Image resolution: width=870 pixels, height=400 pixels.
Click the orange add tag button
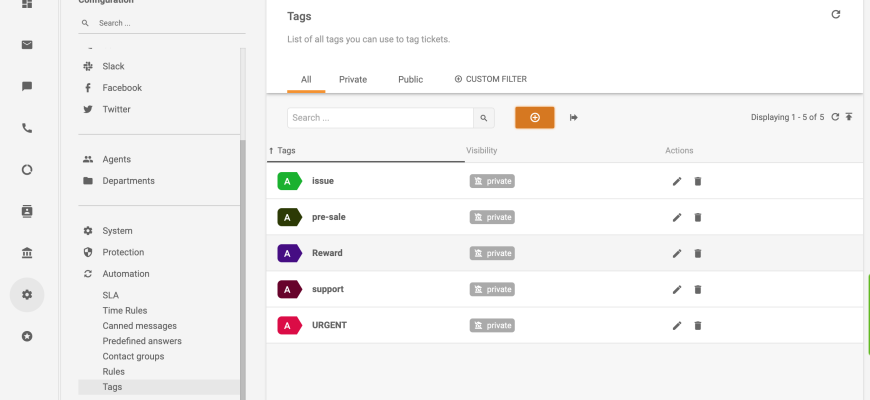(534, 118)
